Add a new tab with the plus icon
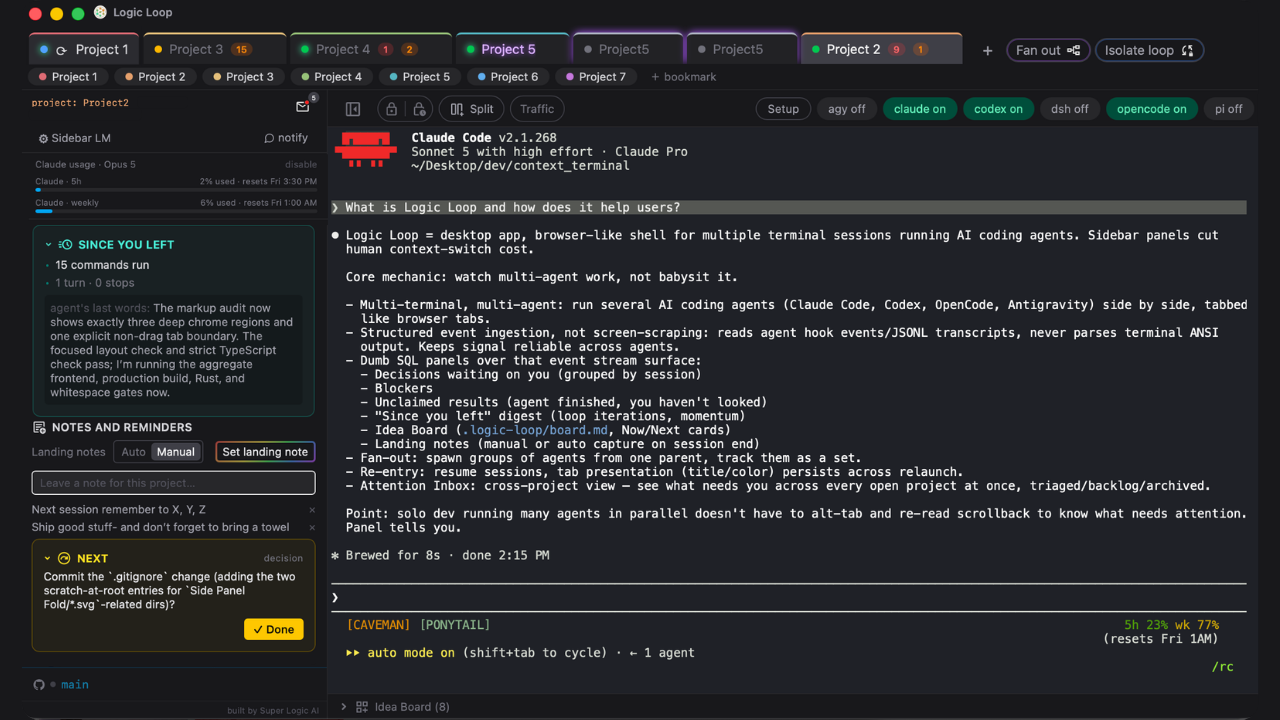 (x=987, y=50)
